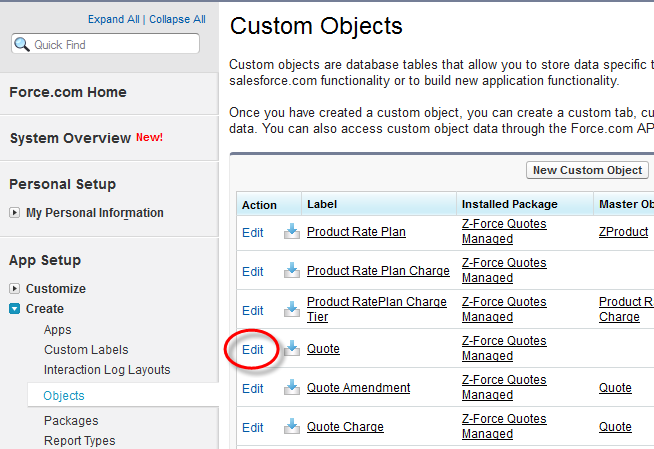Go to Force.com Home
Viewport: 654px width, 449px height.
68,92
